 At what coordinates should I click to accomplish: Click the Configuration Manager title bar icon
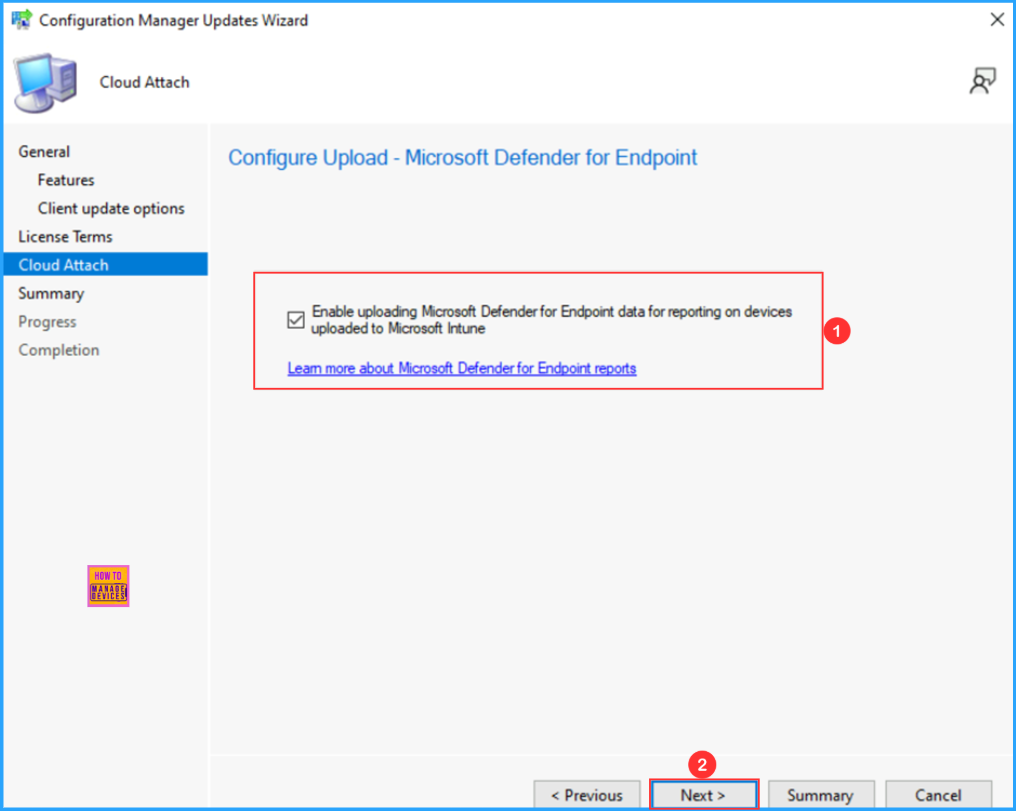21,19
